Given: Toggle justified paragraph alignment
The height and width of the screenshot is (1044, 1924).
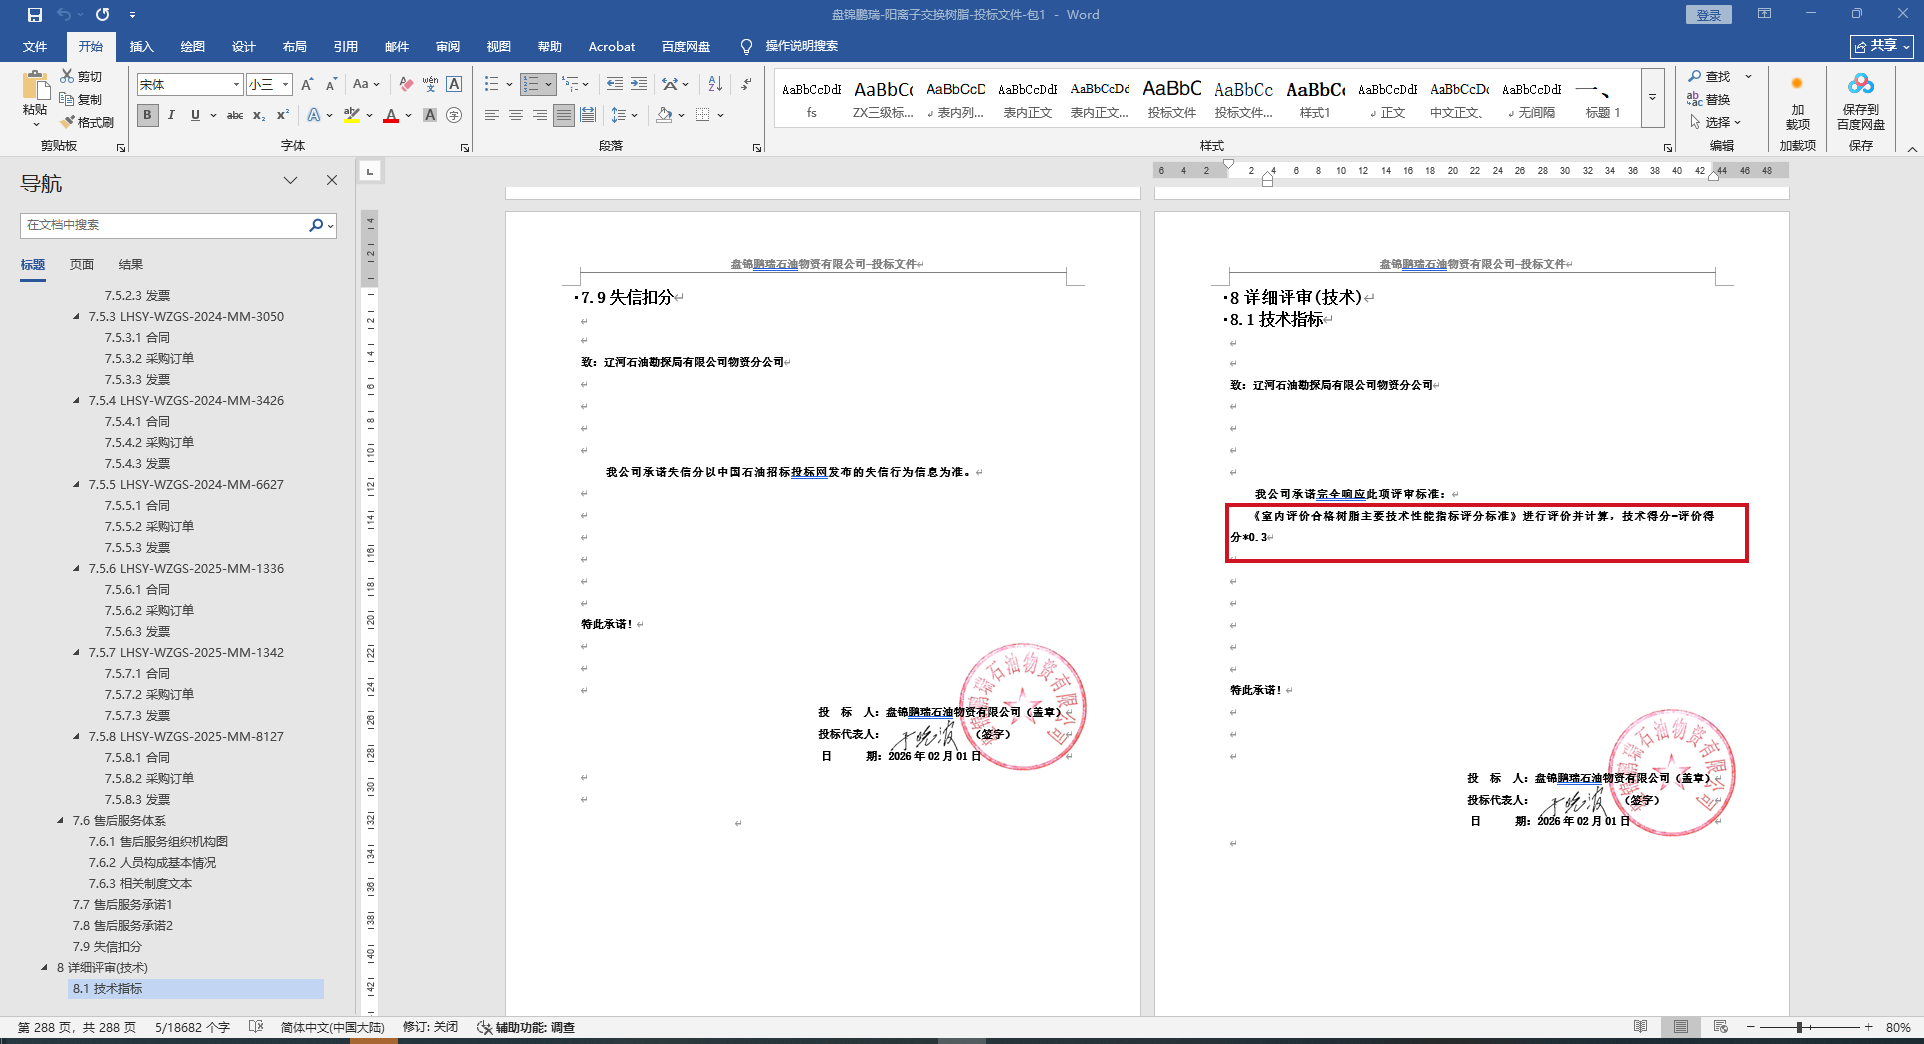Looking at the screenshot, I should pos(564,115).
